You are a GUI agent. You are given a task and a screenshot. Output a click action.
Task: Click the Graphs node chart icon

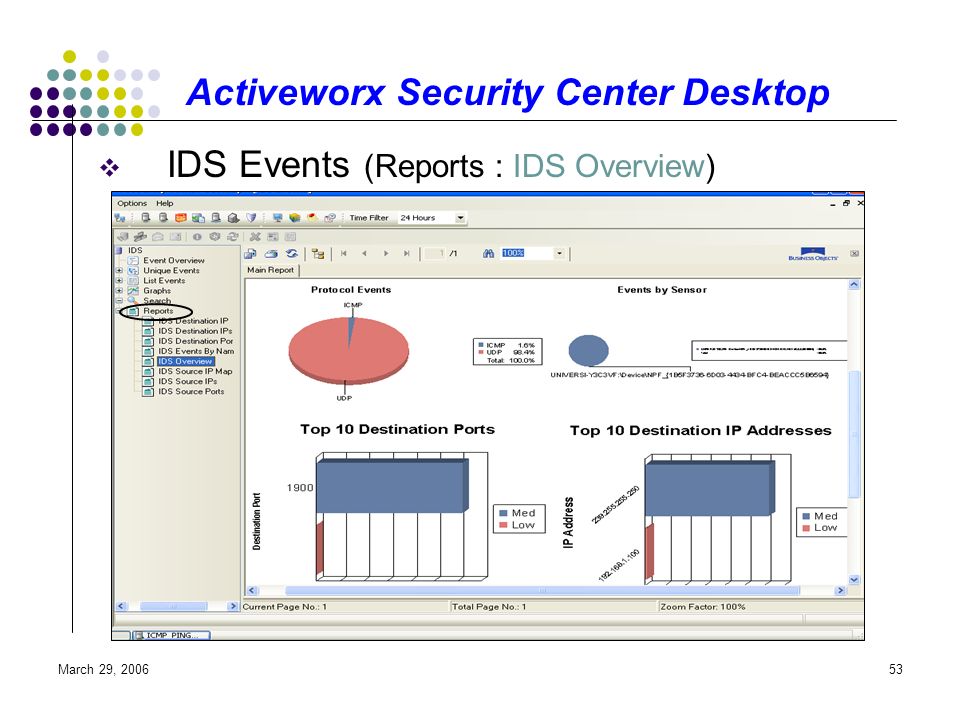coord(133,291)
